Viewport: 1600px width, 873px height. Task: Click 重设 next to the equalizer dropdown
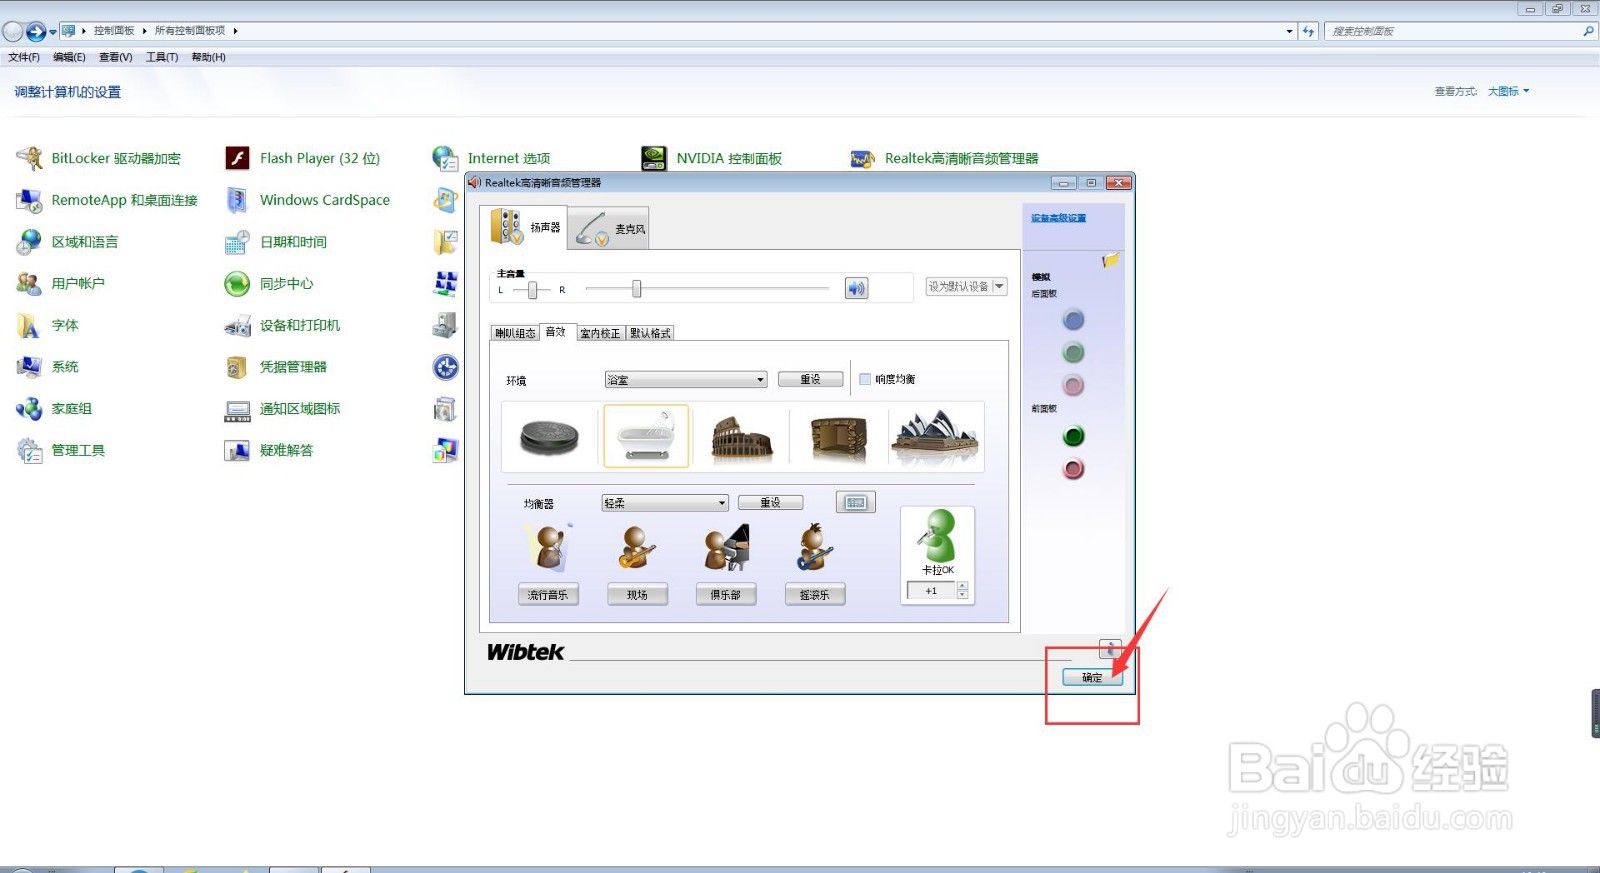[770, 503]
